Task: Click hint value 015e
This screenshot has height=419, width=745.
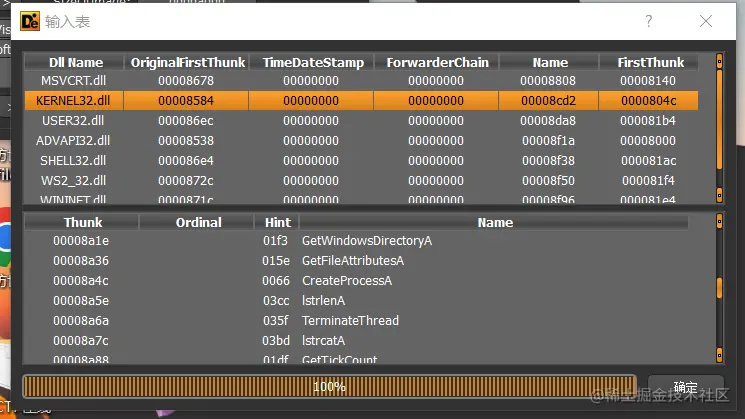Action: pyautogui.click(x=276, y=261)
